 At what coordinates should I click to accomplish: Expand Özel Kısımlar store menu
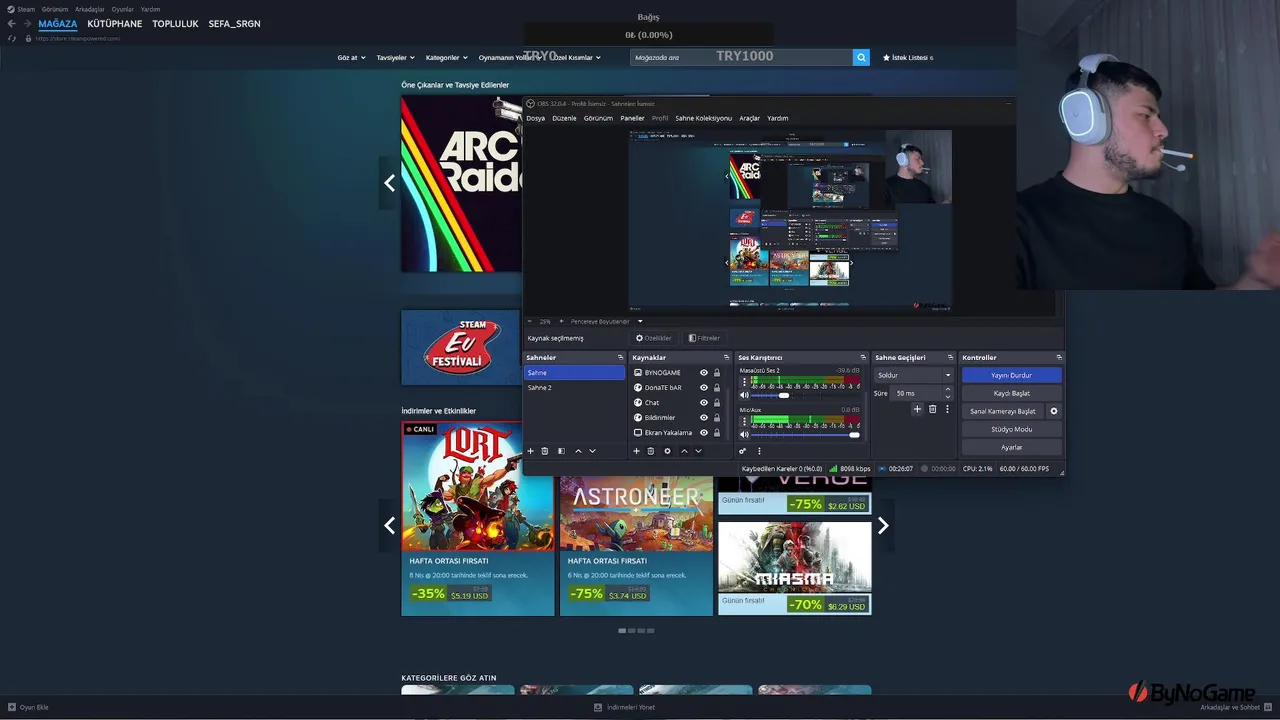point(576,58)
